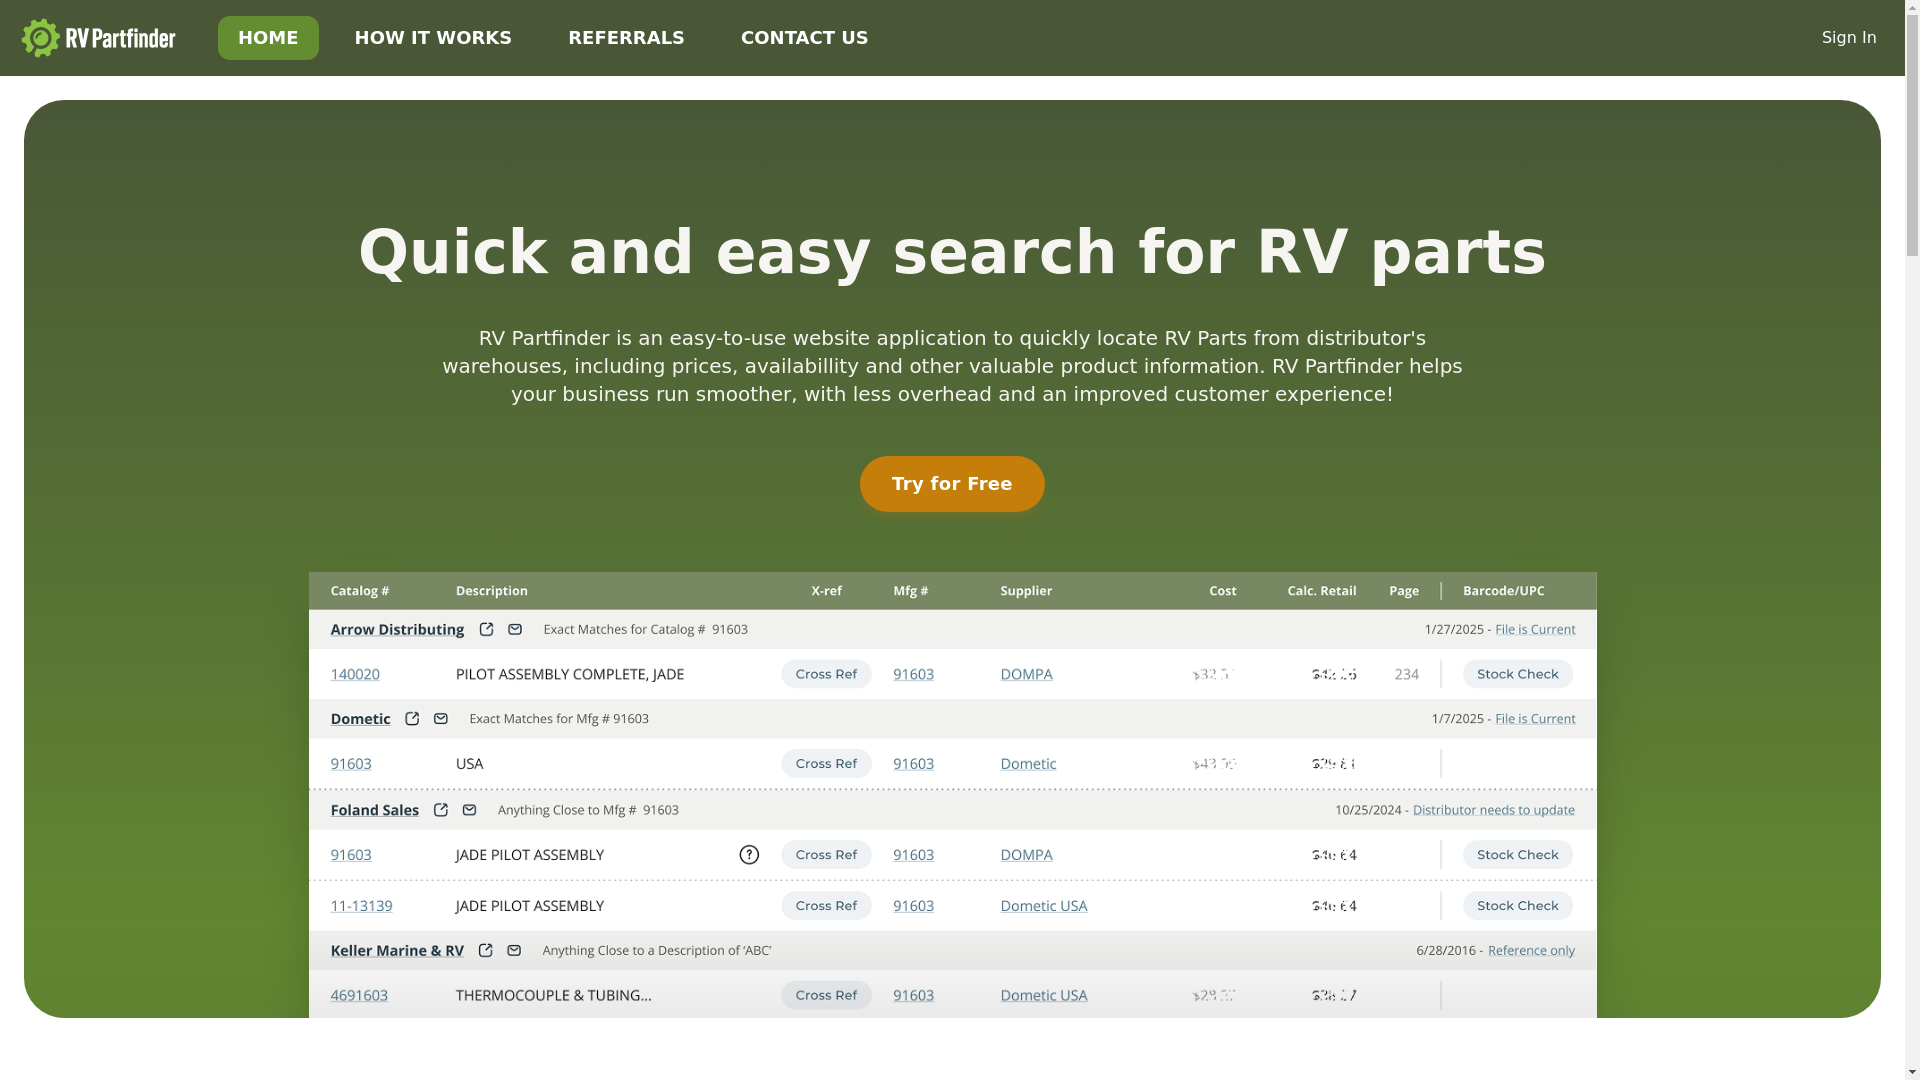The height and width of the screenshot is (1080, 1920).
Task: Open catalog number 4691603
Action: [359, 995]
